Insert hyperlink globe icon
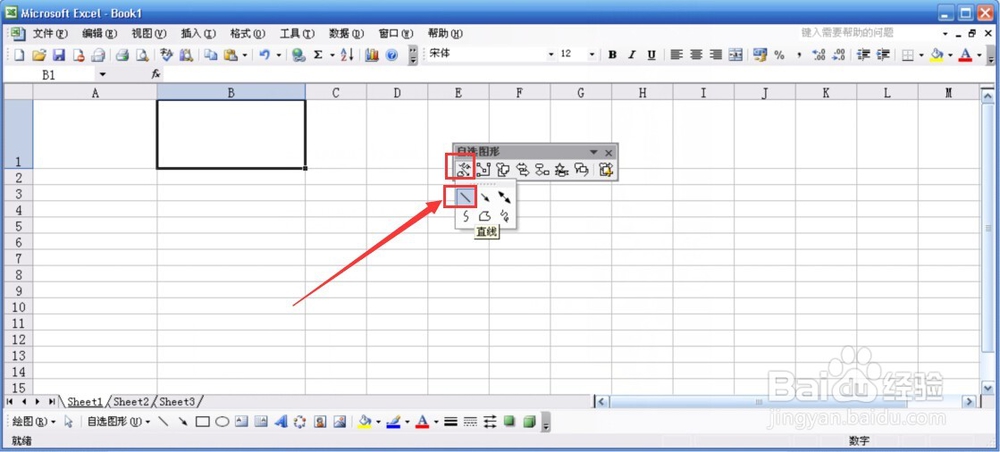1000x452 pixels. point(298,55)
